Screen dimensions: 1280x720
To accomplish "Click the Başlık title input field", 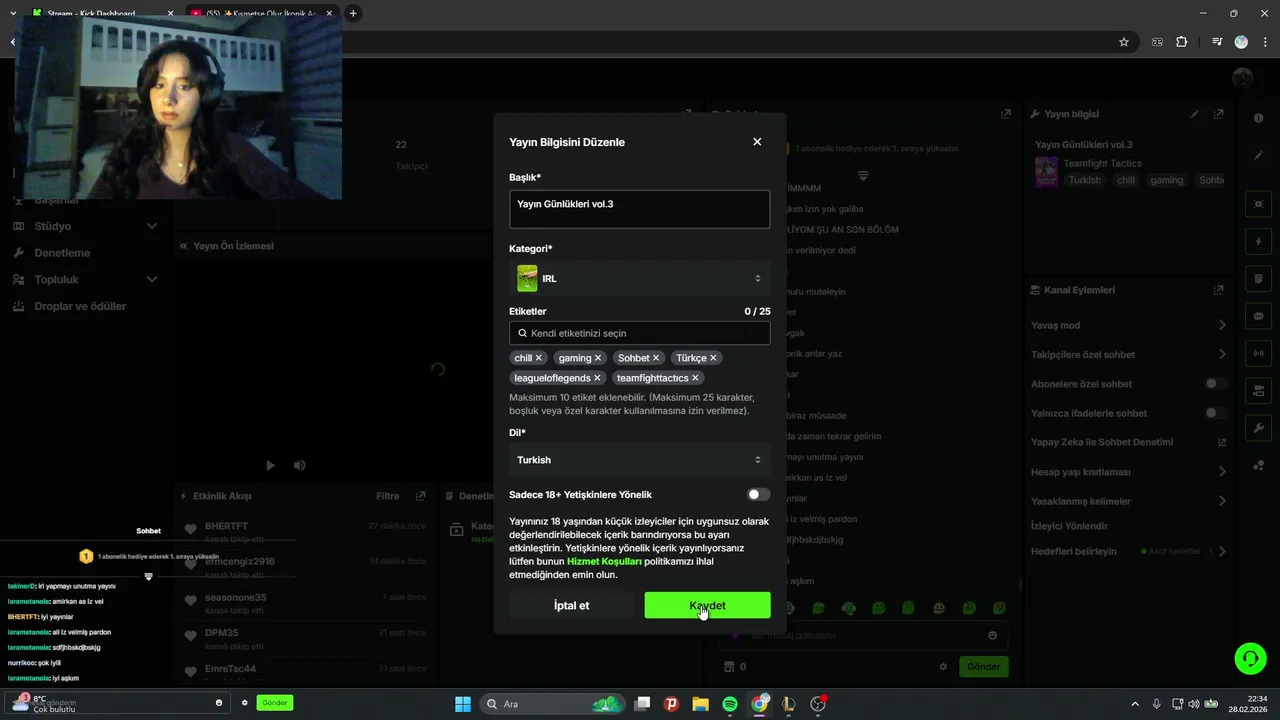I will (x=640, y=209).
